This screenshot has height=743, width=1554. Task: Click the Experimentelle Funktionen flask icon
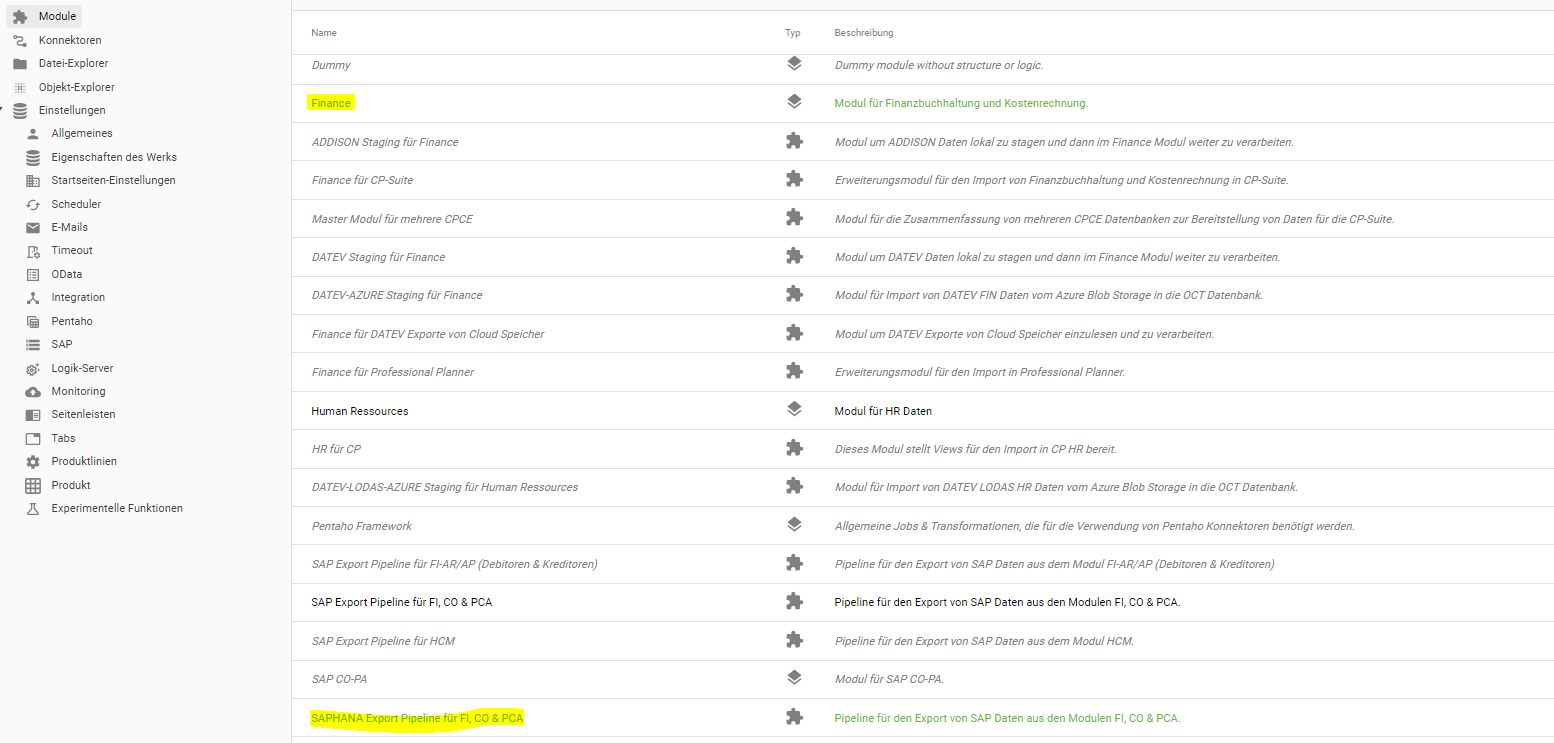[x=33, y=509]
